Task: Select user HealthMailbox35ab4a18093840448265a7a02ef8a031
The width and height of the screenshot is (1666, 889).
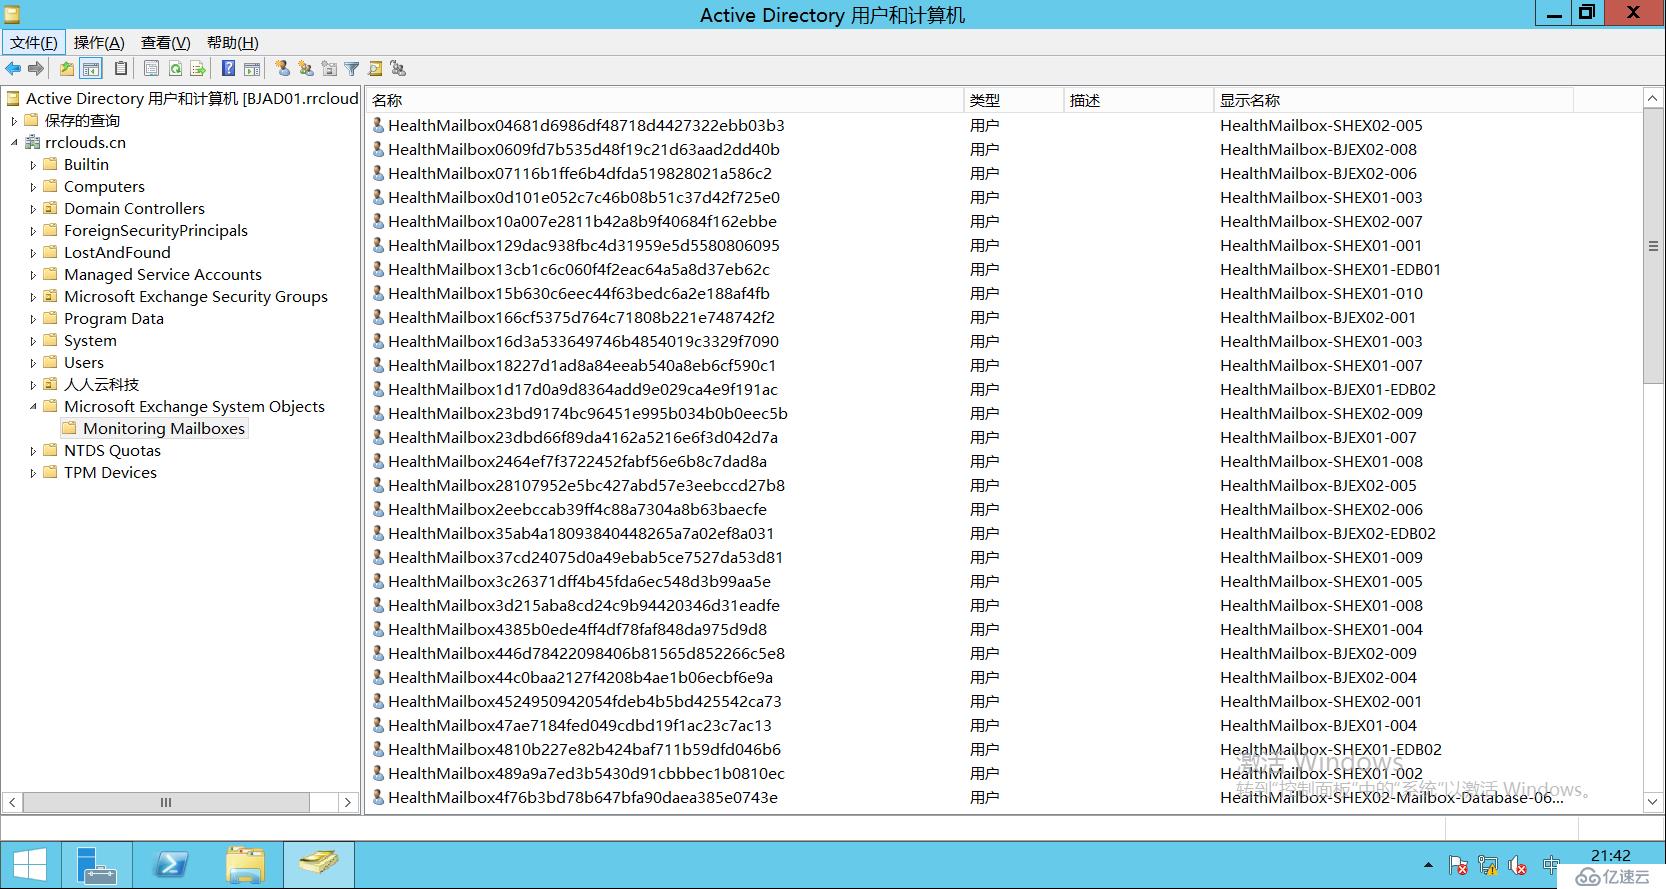Action: tap(581, 534)
